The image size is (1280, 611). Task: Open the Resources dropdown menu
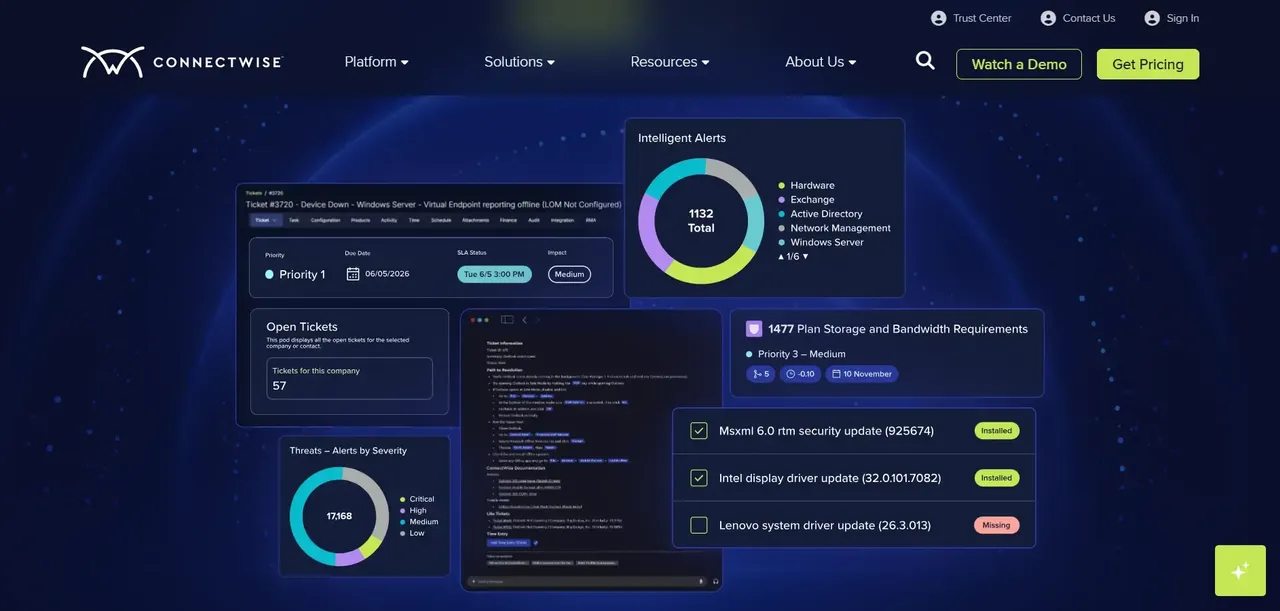click(x=670, y=62)
